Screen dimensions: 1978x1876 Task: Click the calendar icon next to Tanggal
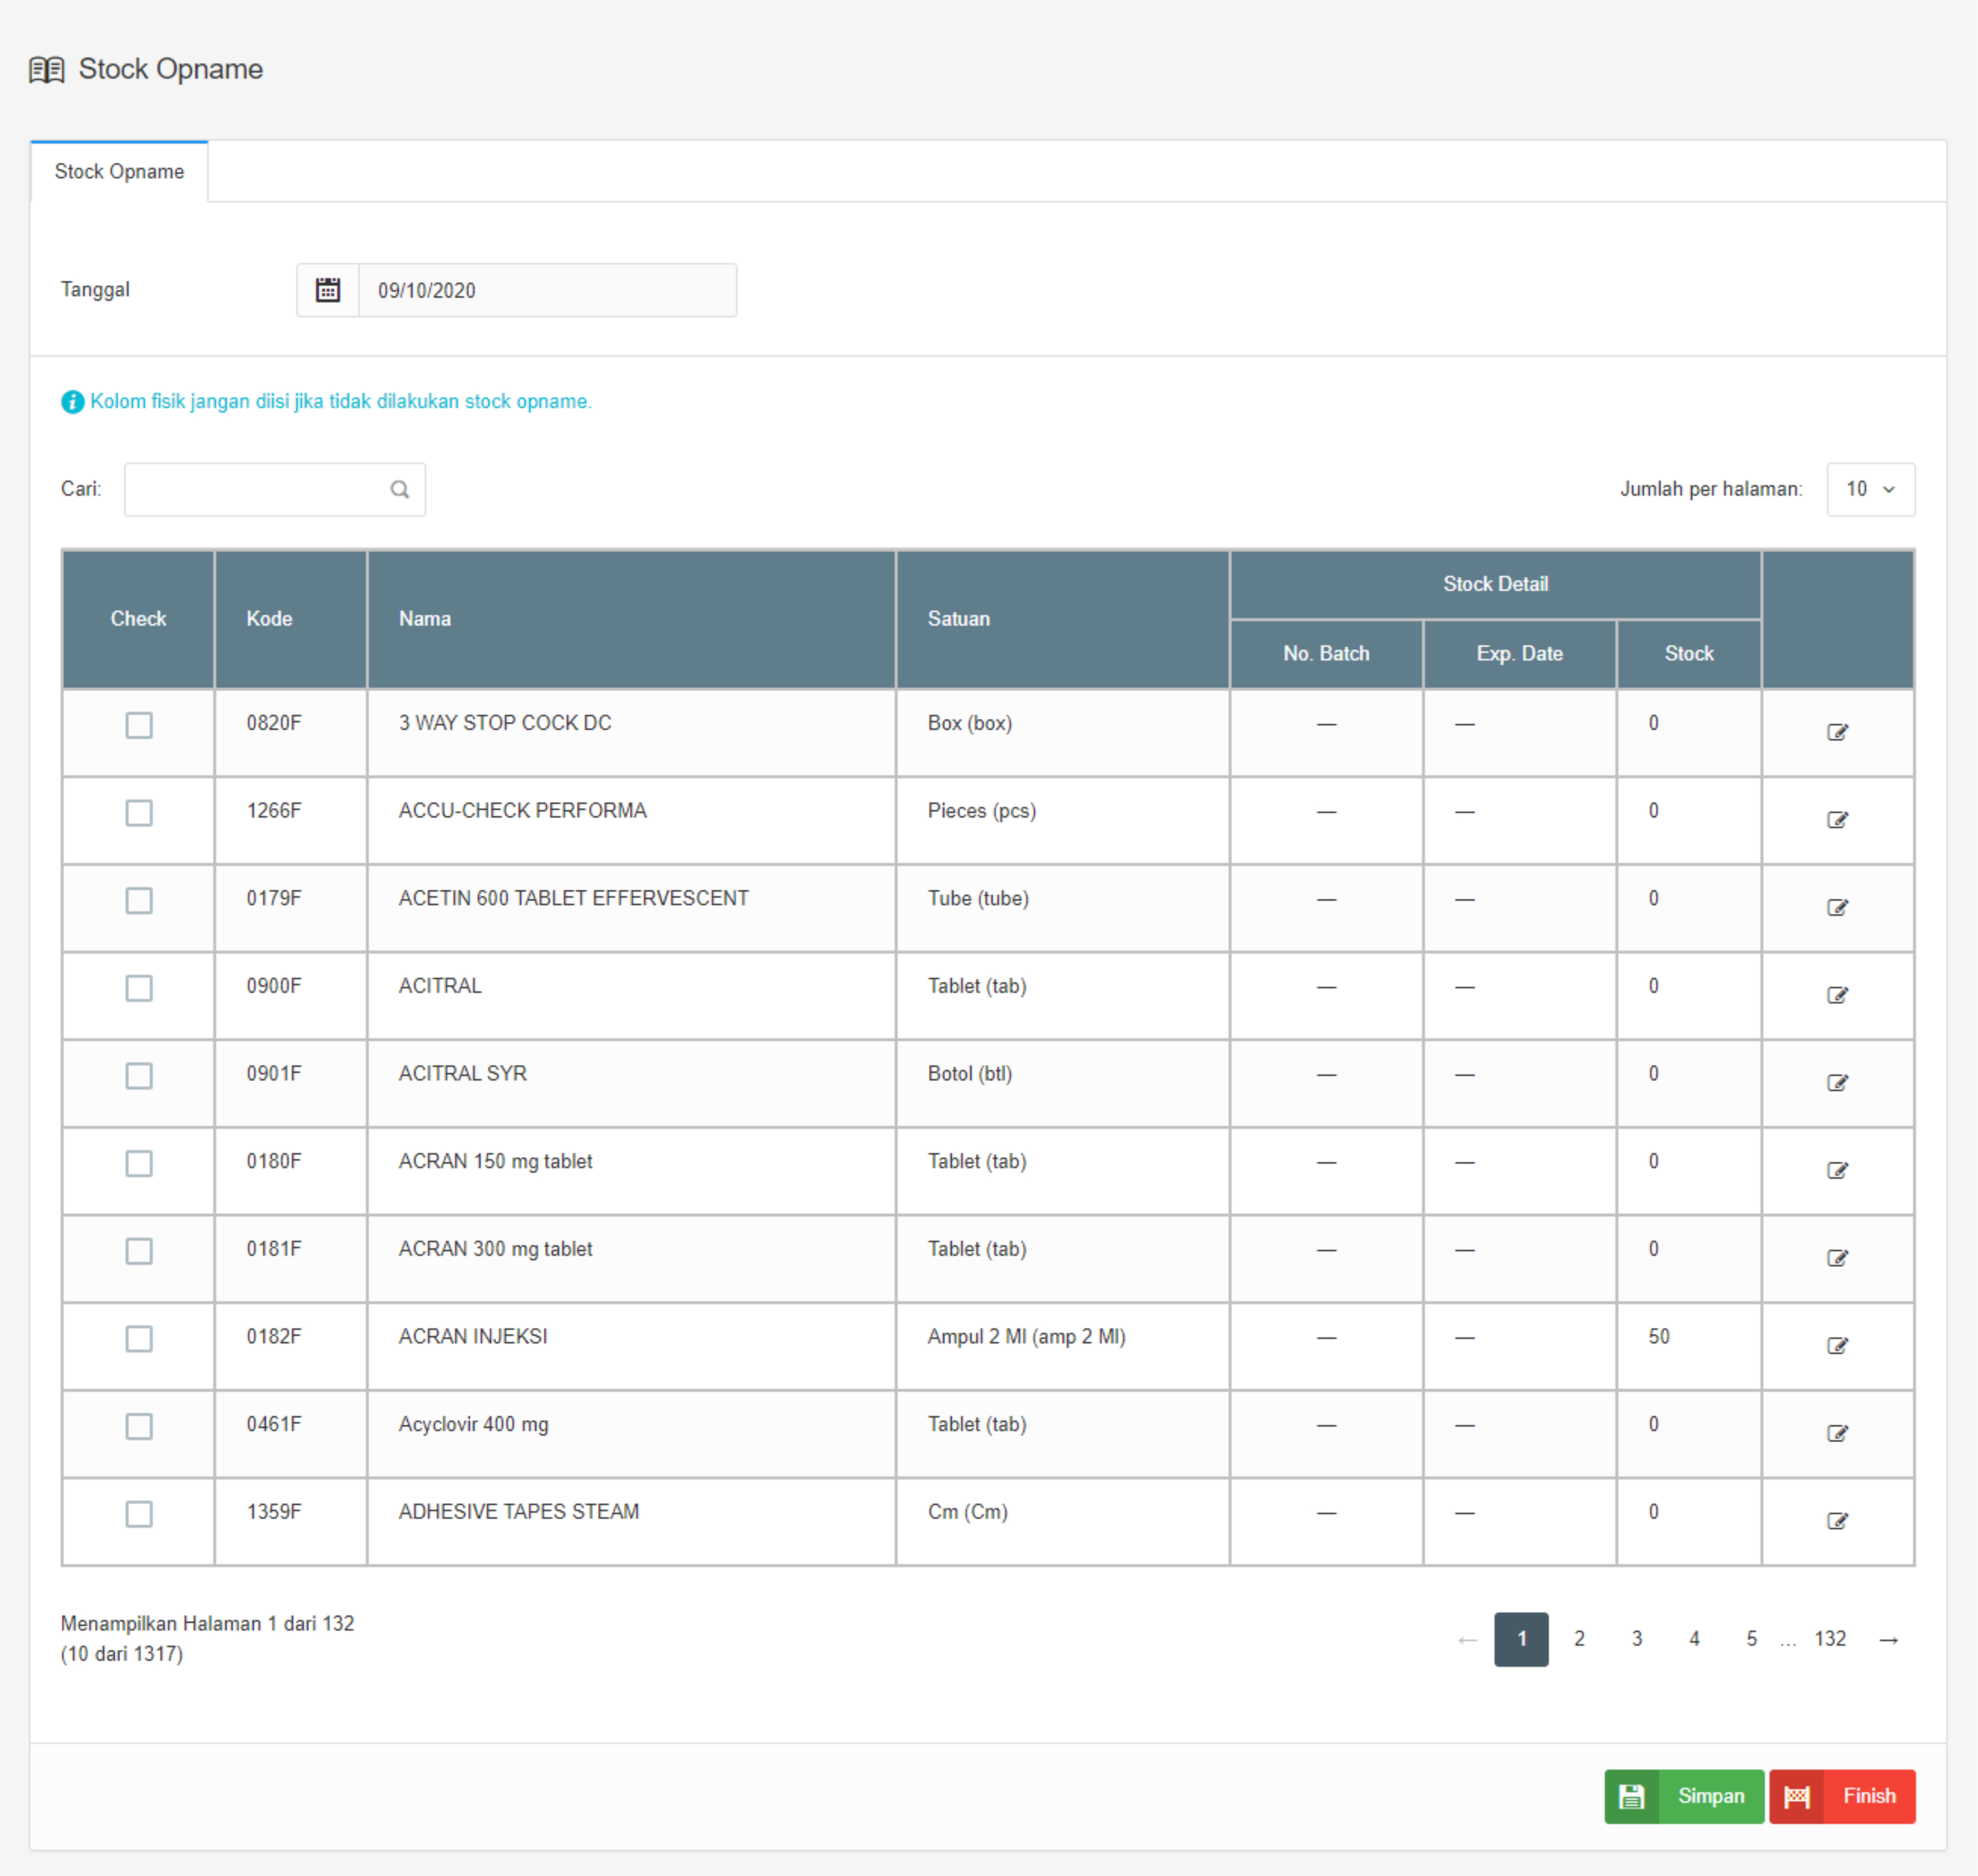328,290
